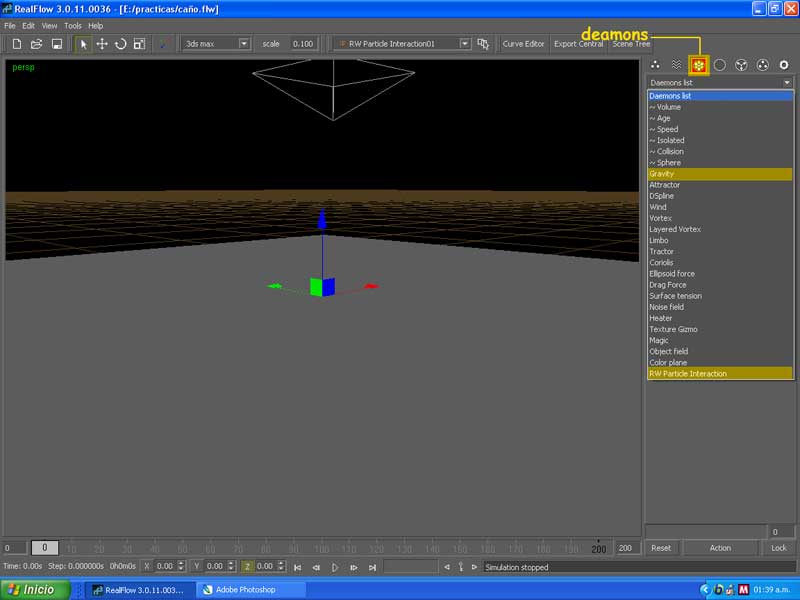Choose the Move tool with four arrows
Viewport: 800px width, 600px height.
click(x=102, y=44)
